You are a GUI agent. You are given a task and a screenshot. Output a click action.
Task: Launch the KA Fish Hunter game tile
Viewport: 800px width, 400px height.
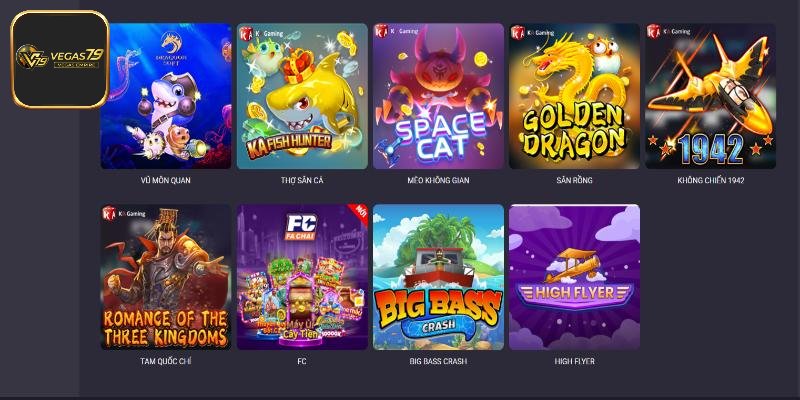[302, 96]
